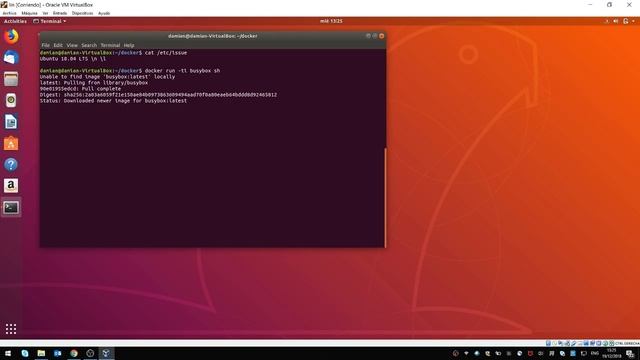Expand the Terminal app menu in top bar
Screen dimensions: 640x360
pos(50,21)
